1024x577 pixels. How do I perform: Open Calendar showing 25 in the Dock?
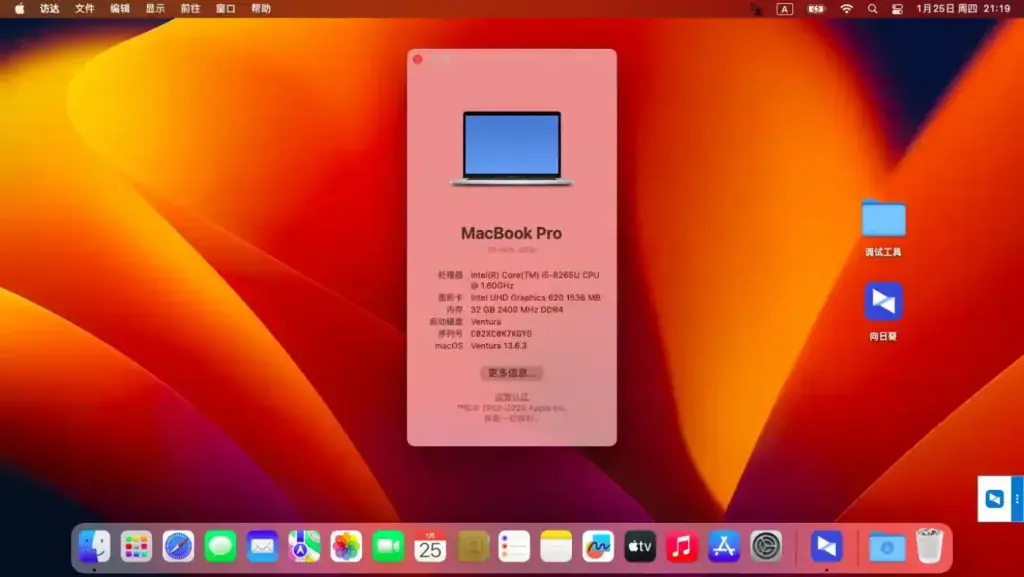click(x=430, y=546)
